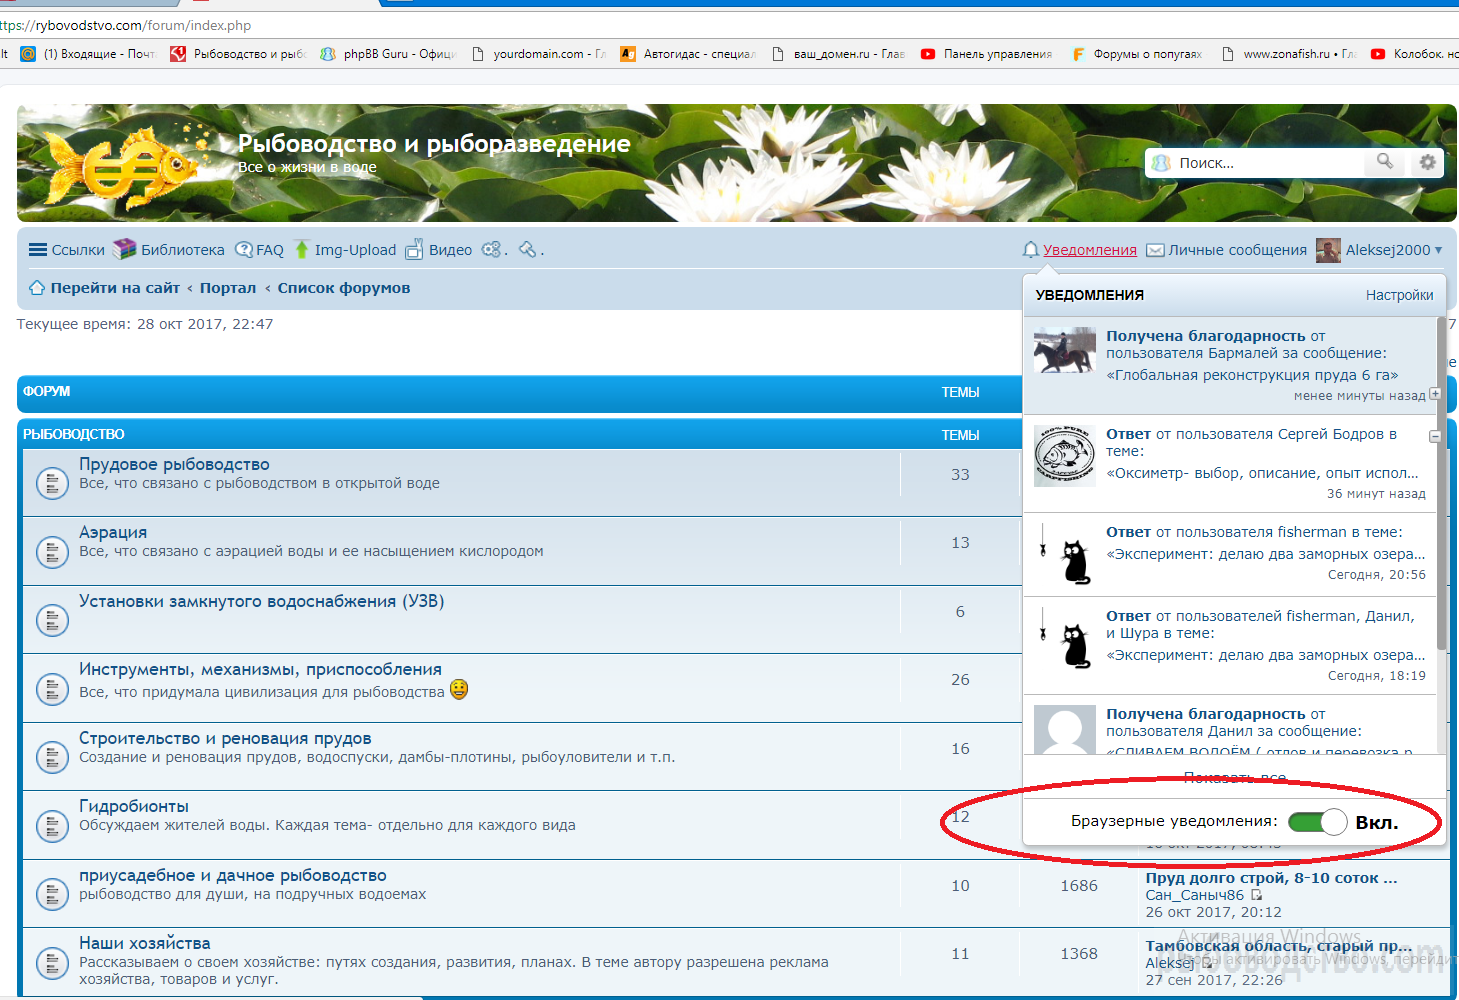This screenshot has width=1459, height=1000.
Task: Toggle the Браузерные уведомления switch
Action: 1318,822
